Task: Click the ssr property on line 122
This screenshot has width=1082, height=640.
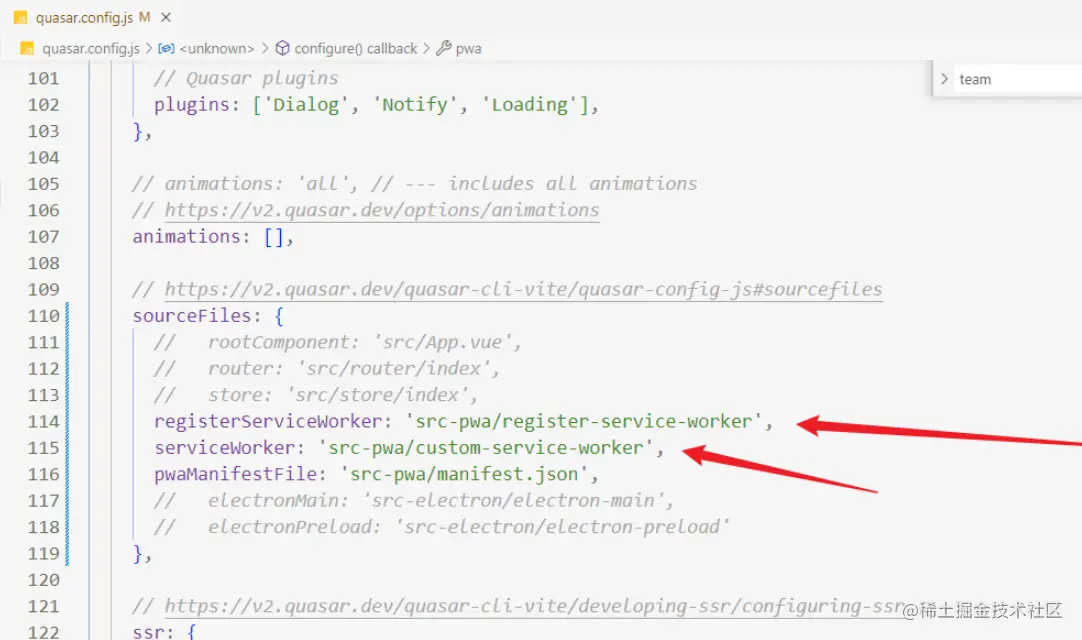Action: pyautogui.click(x=148, y=632)
